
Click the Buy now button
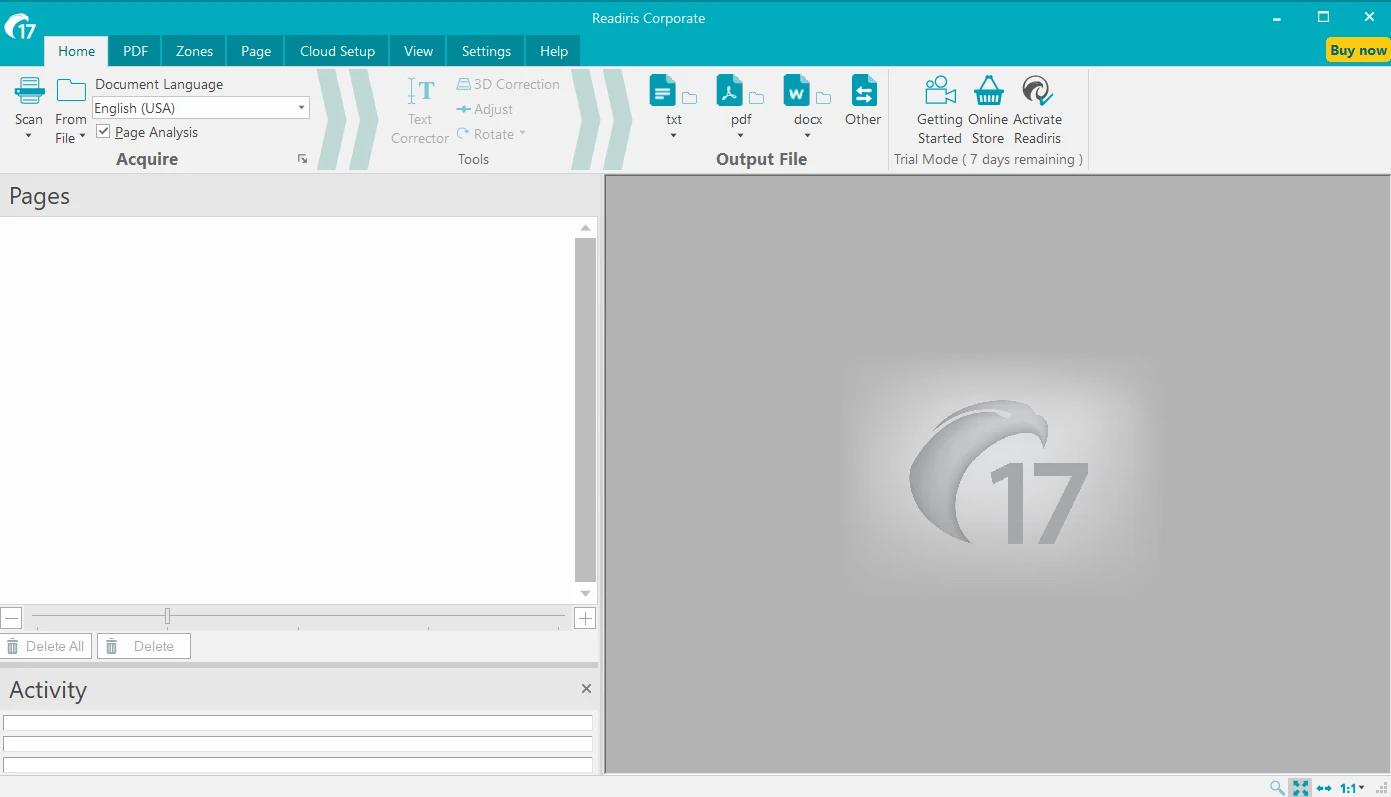pos(1358,50)
